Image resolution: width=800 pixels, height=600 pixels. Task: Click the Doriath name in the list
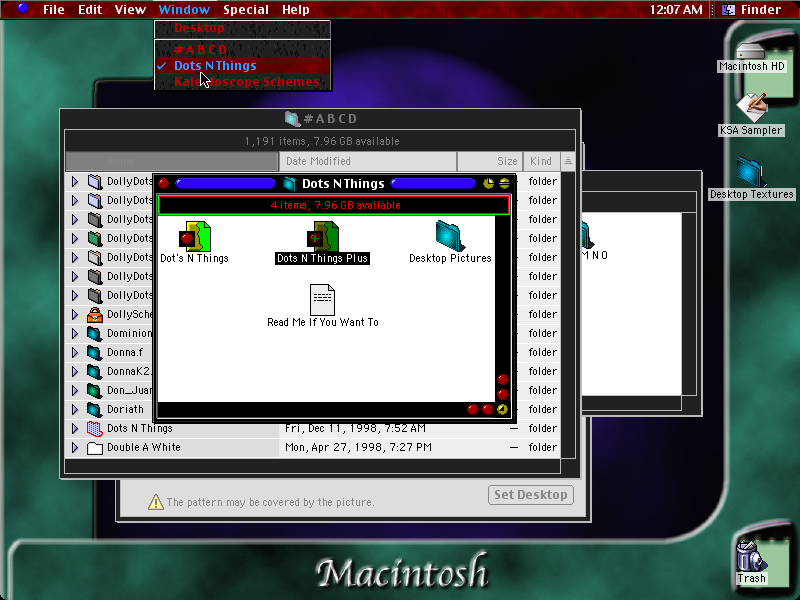(126, 410)
